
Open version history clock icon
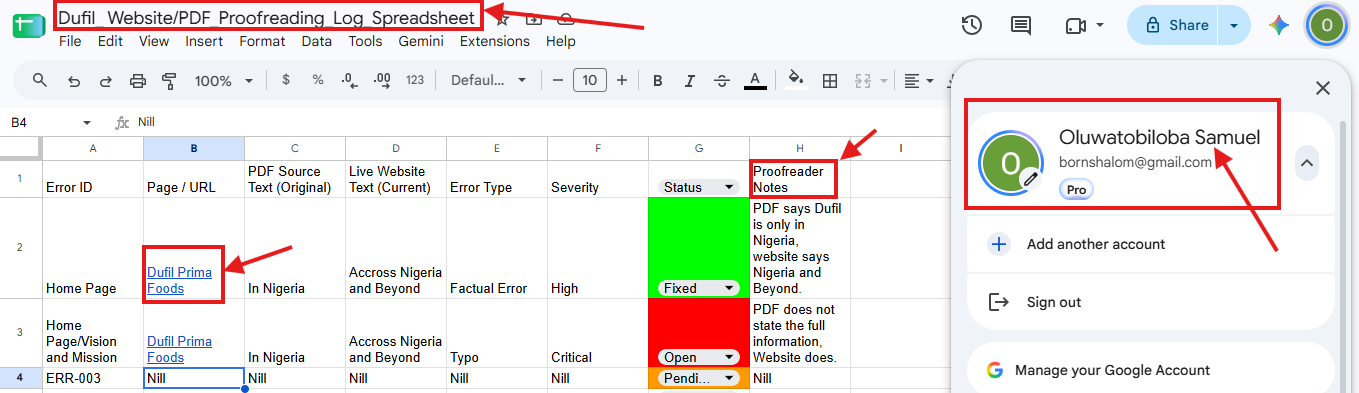point(970,25)
